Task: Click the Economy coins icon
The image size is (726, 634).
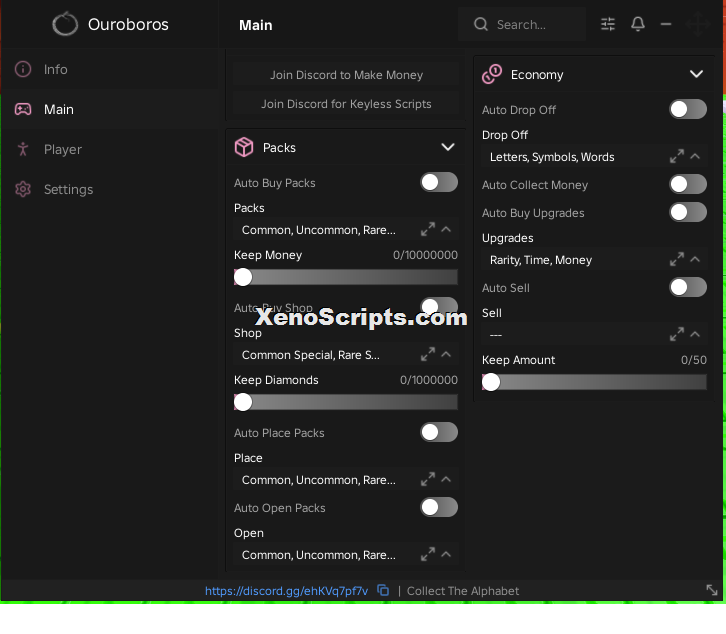Action: 492,74
